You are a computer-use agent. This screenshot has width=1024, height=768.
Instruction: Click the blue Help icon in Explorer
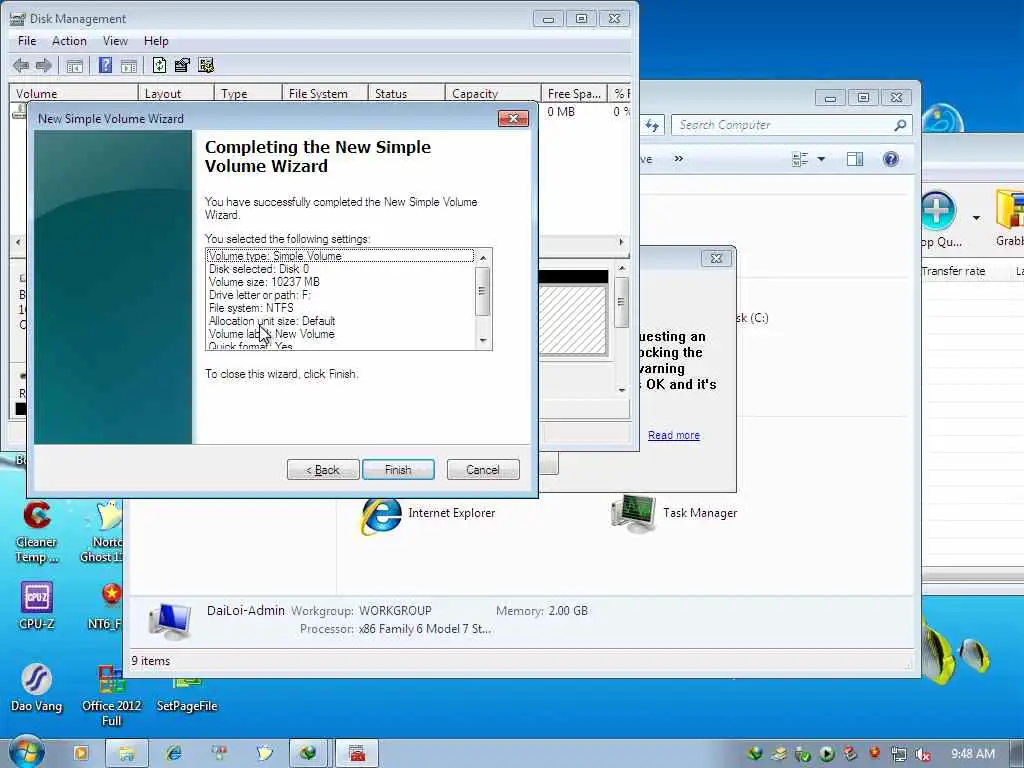click(x=891, y=159)
